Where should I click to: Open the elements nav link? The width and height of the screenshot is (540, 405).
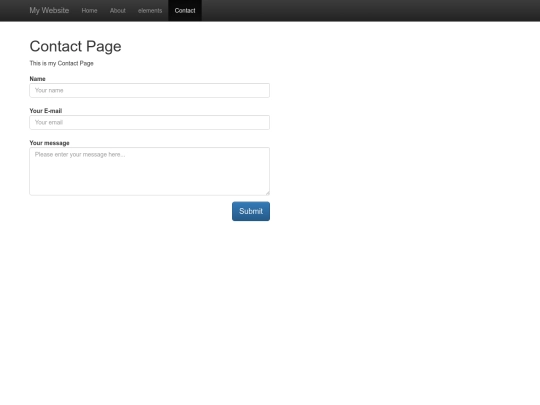(x=150, y=11)
